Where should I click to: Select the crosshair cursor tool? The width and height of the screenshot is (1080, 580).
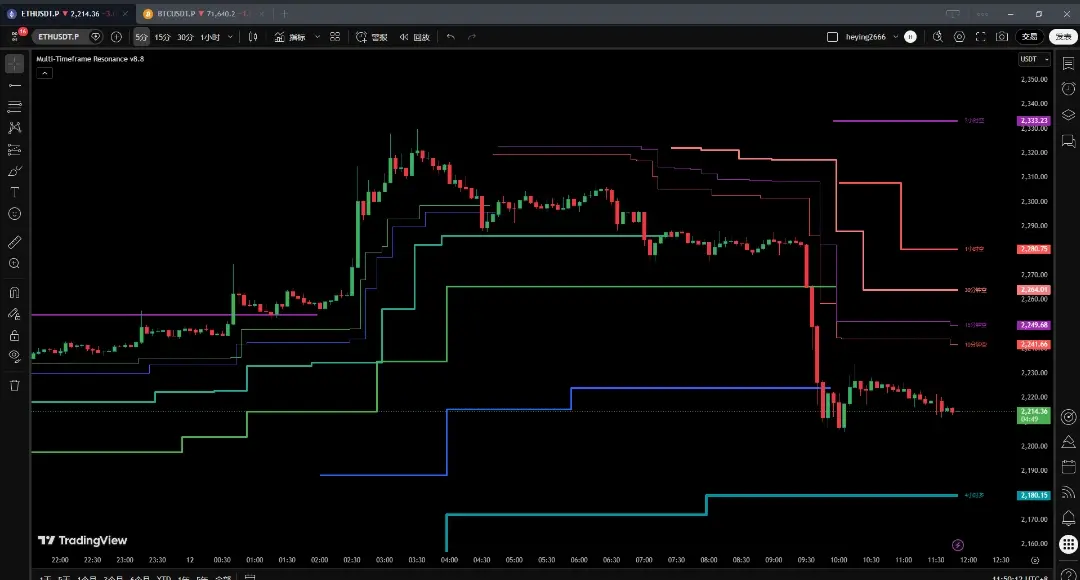point(14,63)
